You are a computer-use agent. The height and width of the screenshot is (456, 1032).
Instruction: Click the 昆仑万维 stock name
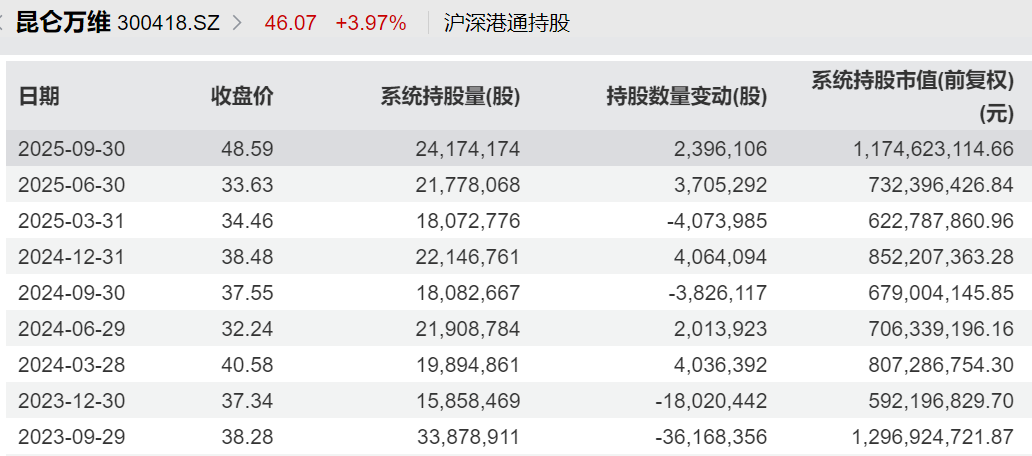click(x=63, y=22)
